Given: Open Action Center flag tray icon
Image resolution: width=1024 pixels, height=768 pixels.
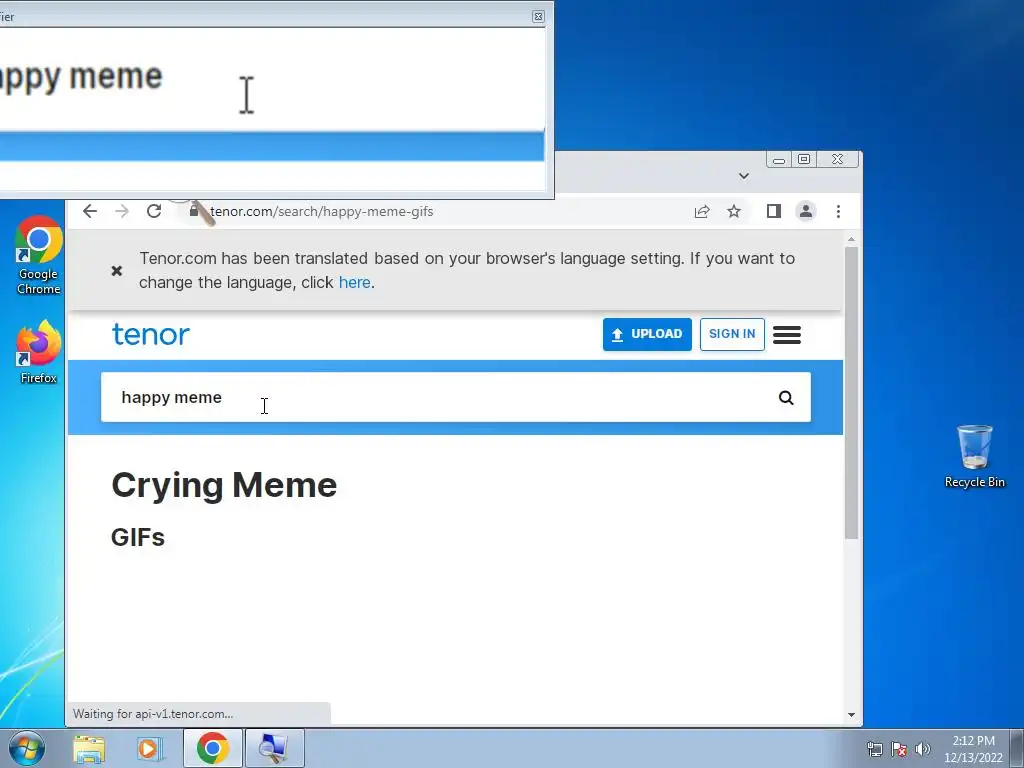Looking at the screenshot, I should tap(899, 750).
